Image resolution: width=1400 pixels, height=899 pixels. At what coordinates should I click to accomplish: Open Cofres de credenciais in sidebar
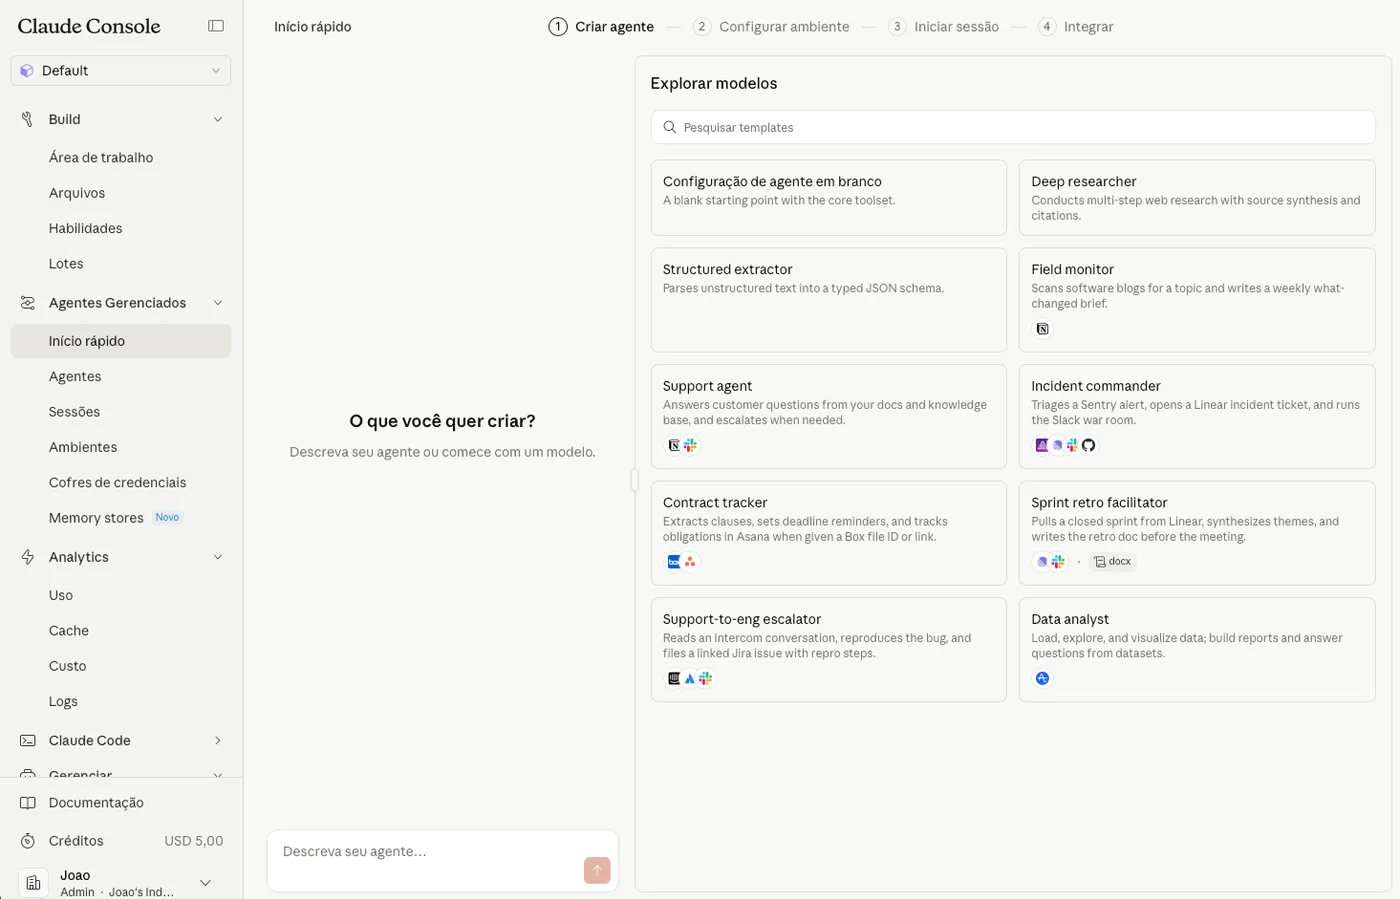click(x=121, y=483)
